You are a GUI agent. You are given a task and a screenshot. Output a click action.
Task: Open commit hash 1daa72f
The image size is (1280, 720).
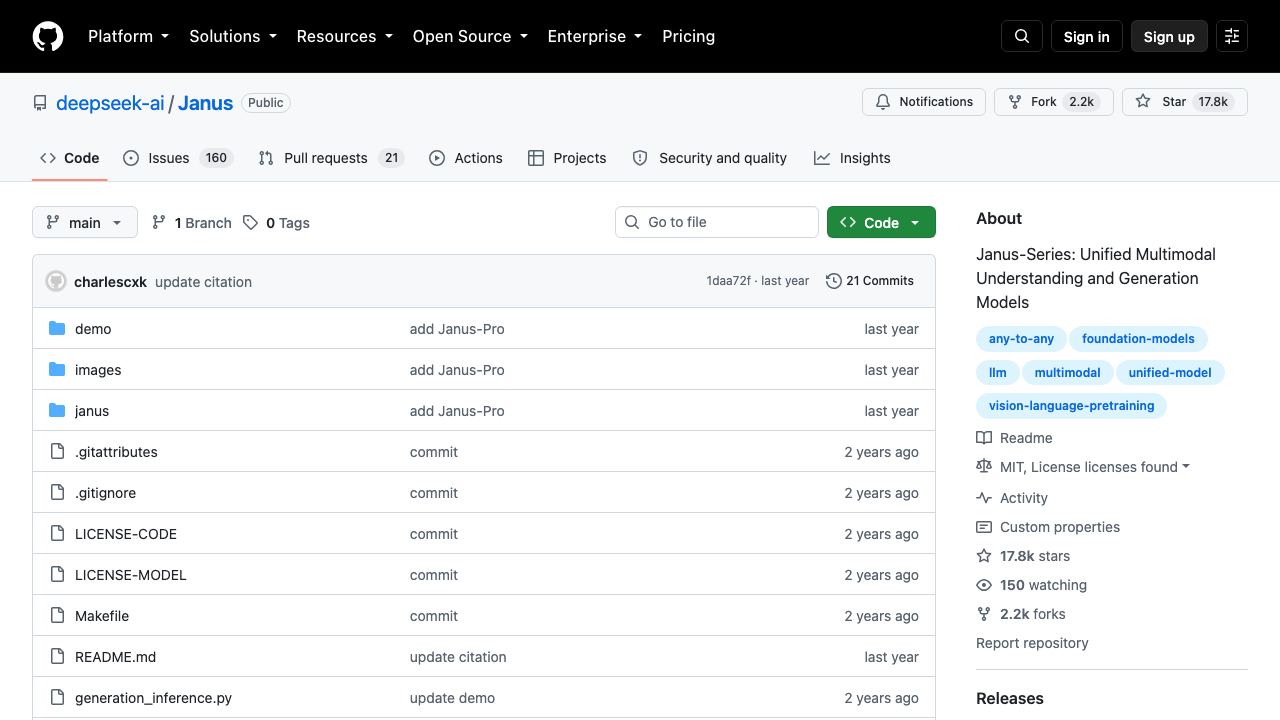[x=728, y=281]
